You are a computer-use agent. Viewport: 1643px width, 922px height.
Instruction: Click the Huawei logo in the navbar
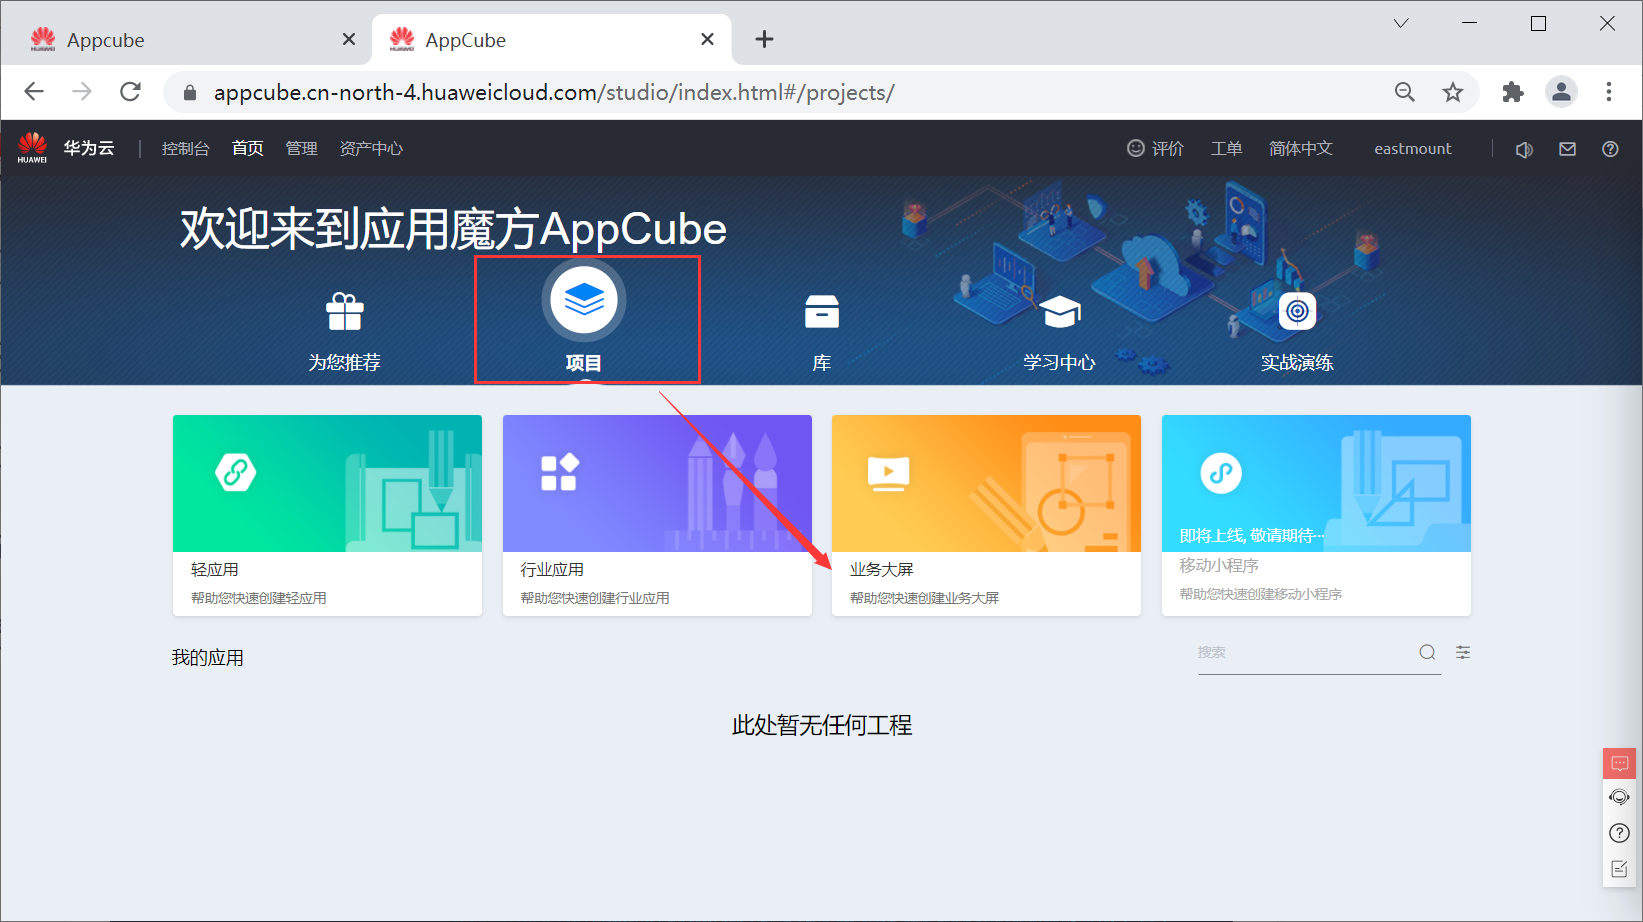coord(32,148)
